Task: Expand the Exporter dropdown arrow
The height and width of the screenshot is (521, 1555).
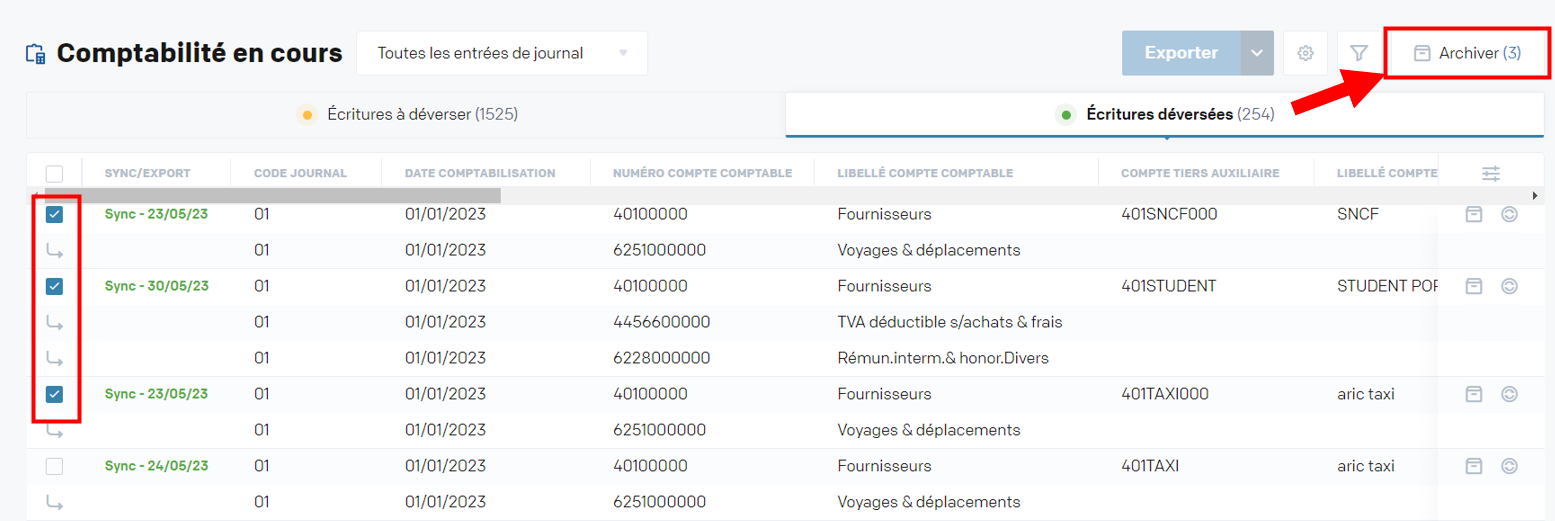Action: tap(1257, 53)
